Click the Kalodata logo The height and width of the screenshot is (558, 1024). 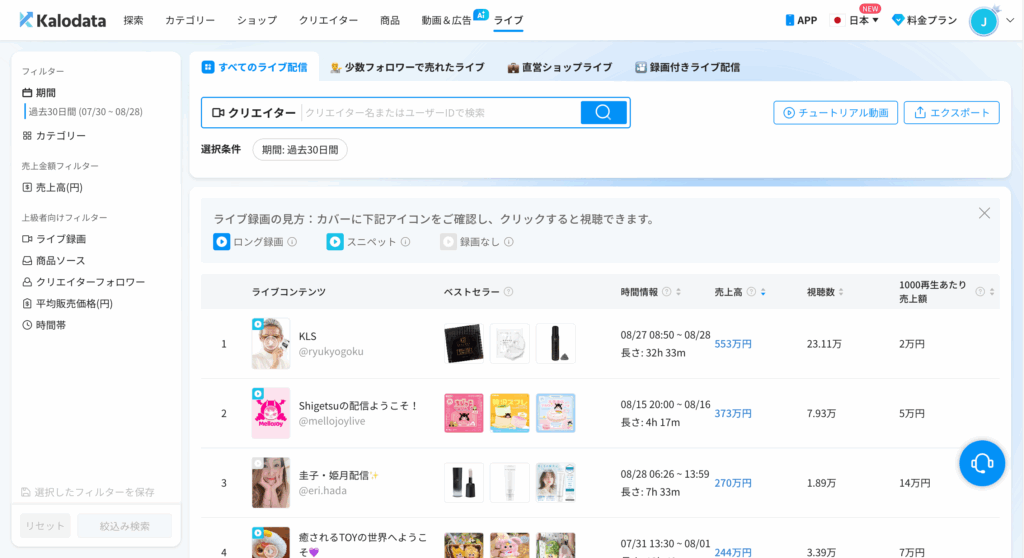point(63,20)
